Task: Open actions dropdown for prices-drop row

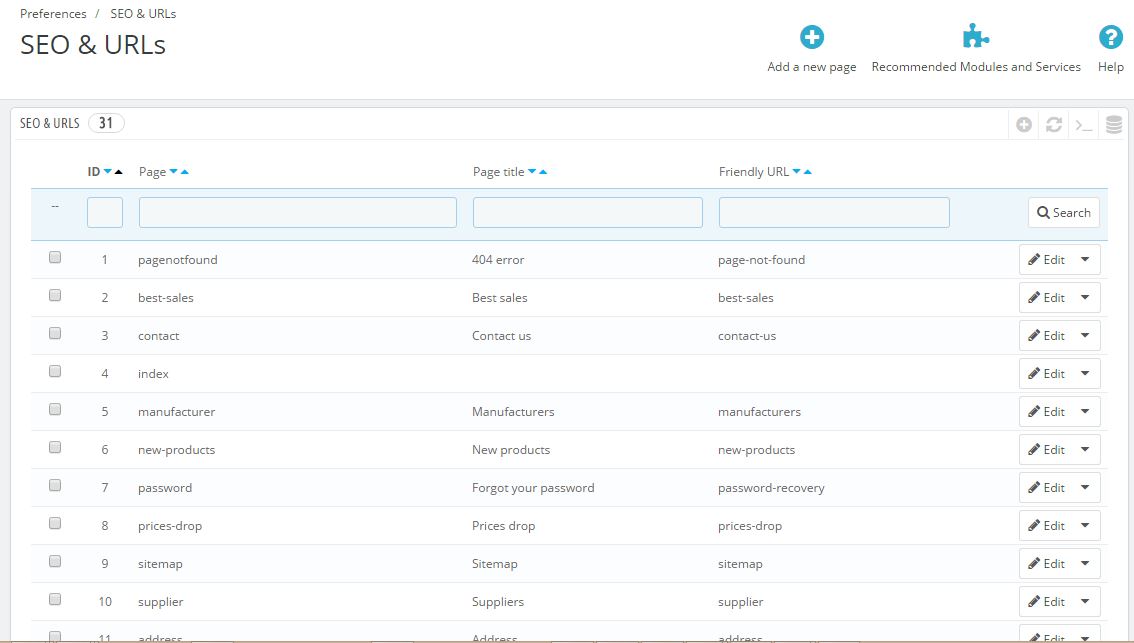Action: pos(1086,525)
